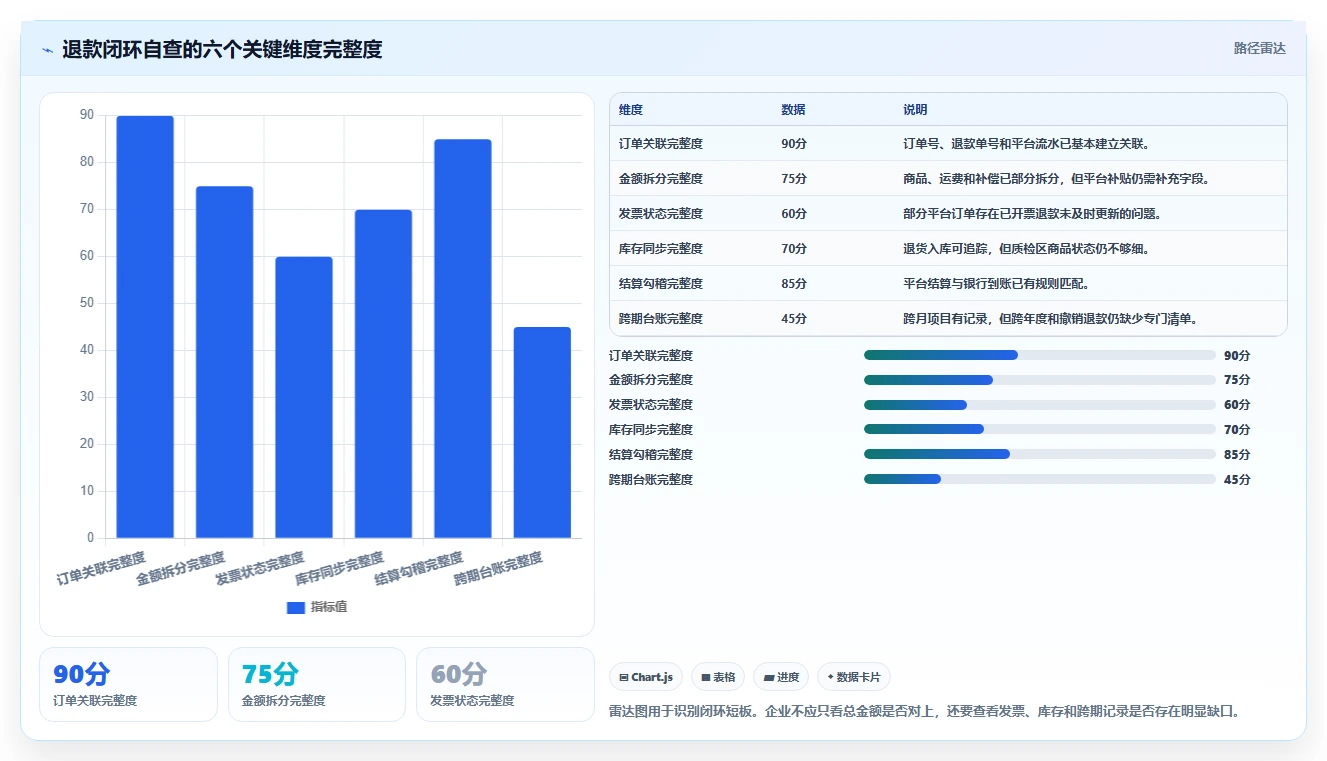Click the 发票状态完整度 bar in chart
The height and width of the screenshot is (761, 1327).
click(304, 397)
